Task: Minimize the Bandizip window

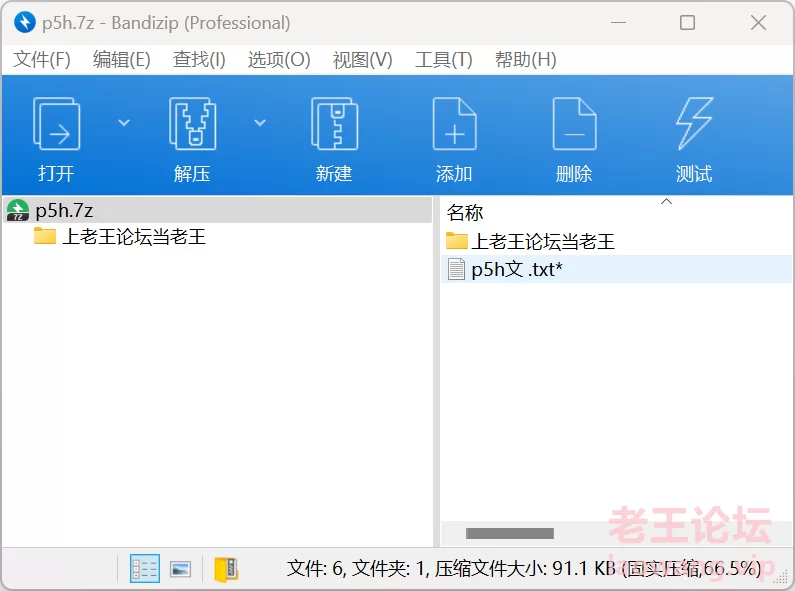Action: (618, 23)
